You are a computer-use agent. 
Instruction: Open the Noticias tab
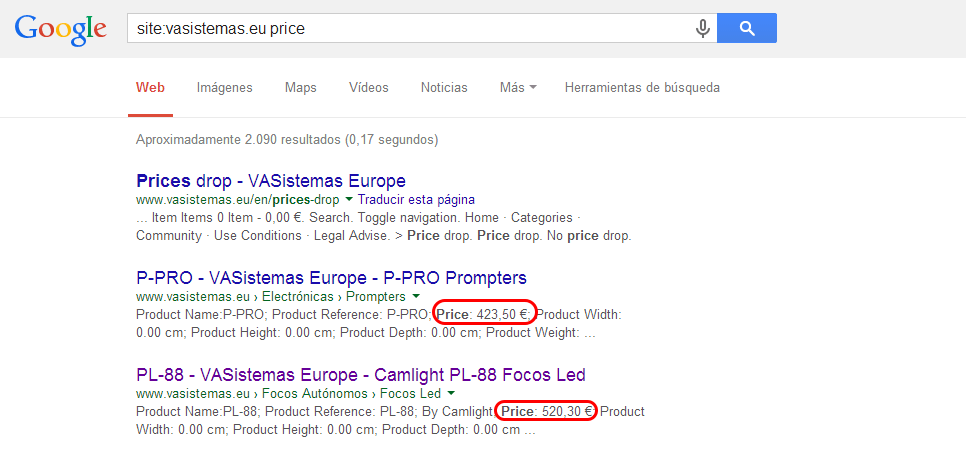(444, 87)
